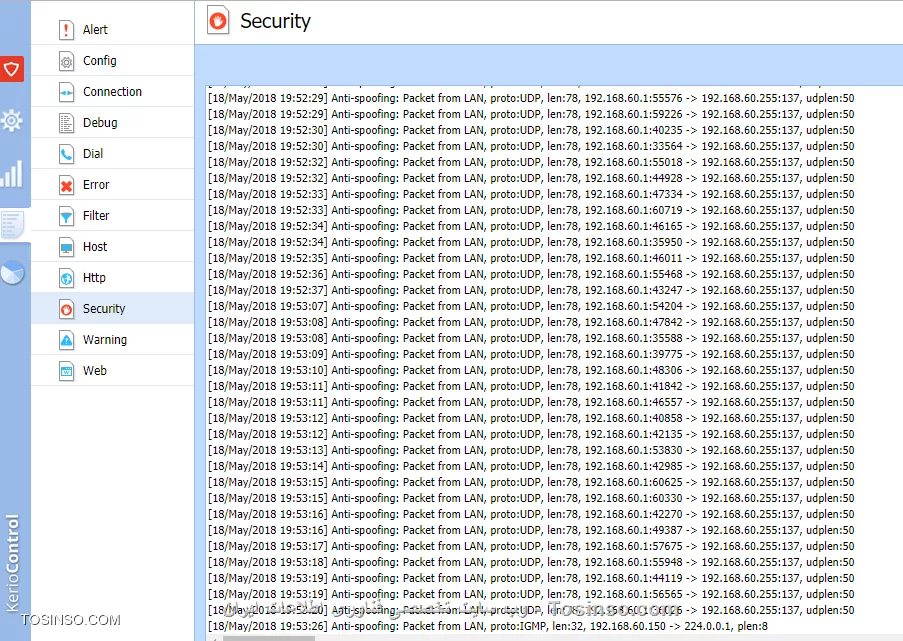Click the IGMP log line at the bottom
Viewport: 903px width, 641px height.
pyautogui.click(x=488, y=626)
